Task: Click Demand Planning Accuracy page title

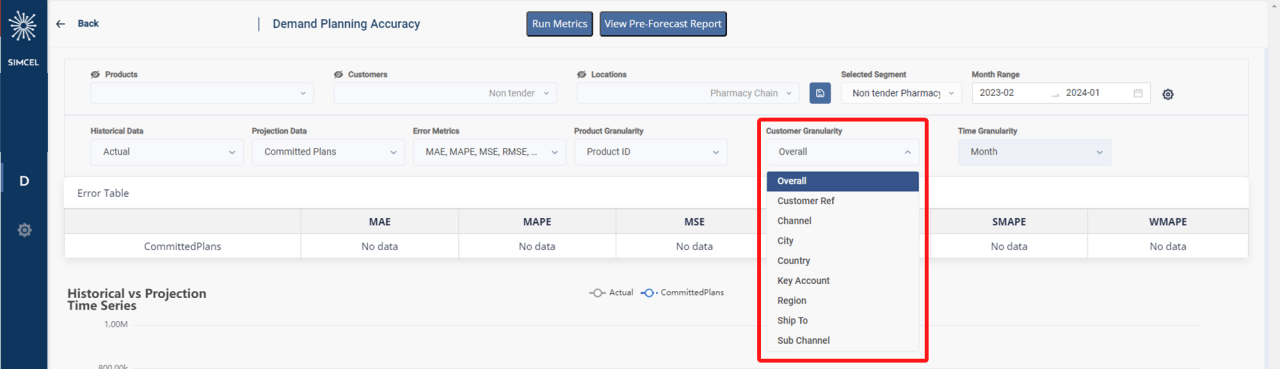Action: (346, 24)
